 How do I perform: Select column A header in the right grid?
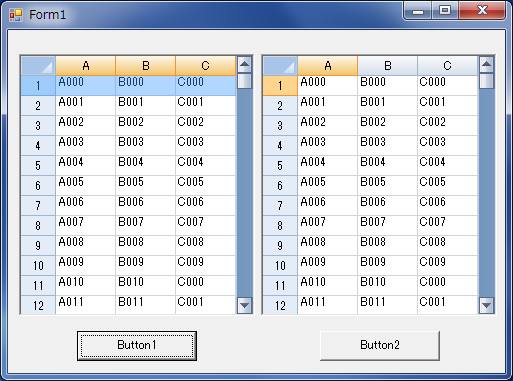point(327,66)
